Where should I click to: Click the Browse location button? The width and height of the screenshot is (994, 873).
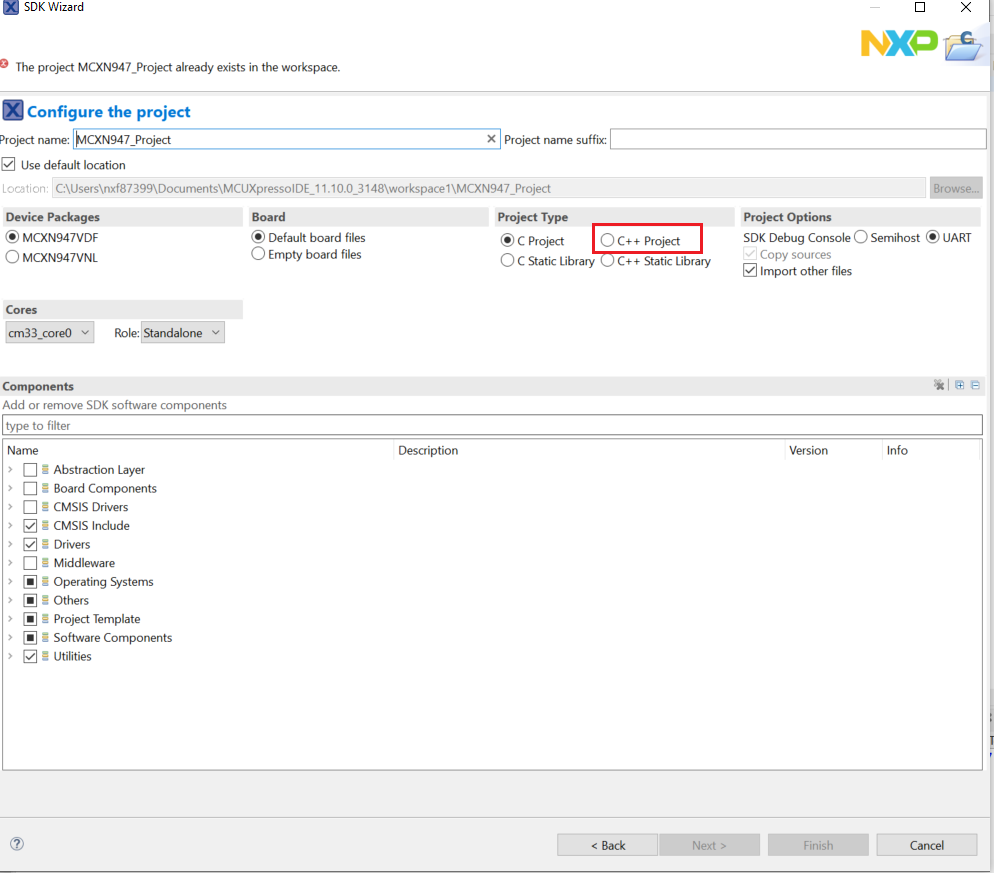coord(956,188)
